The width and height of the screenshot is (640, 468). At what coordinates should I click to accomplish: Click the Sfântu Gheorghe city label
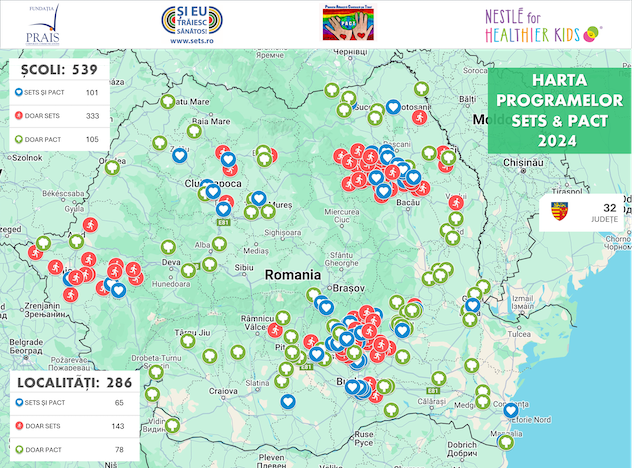pos(342,259)
